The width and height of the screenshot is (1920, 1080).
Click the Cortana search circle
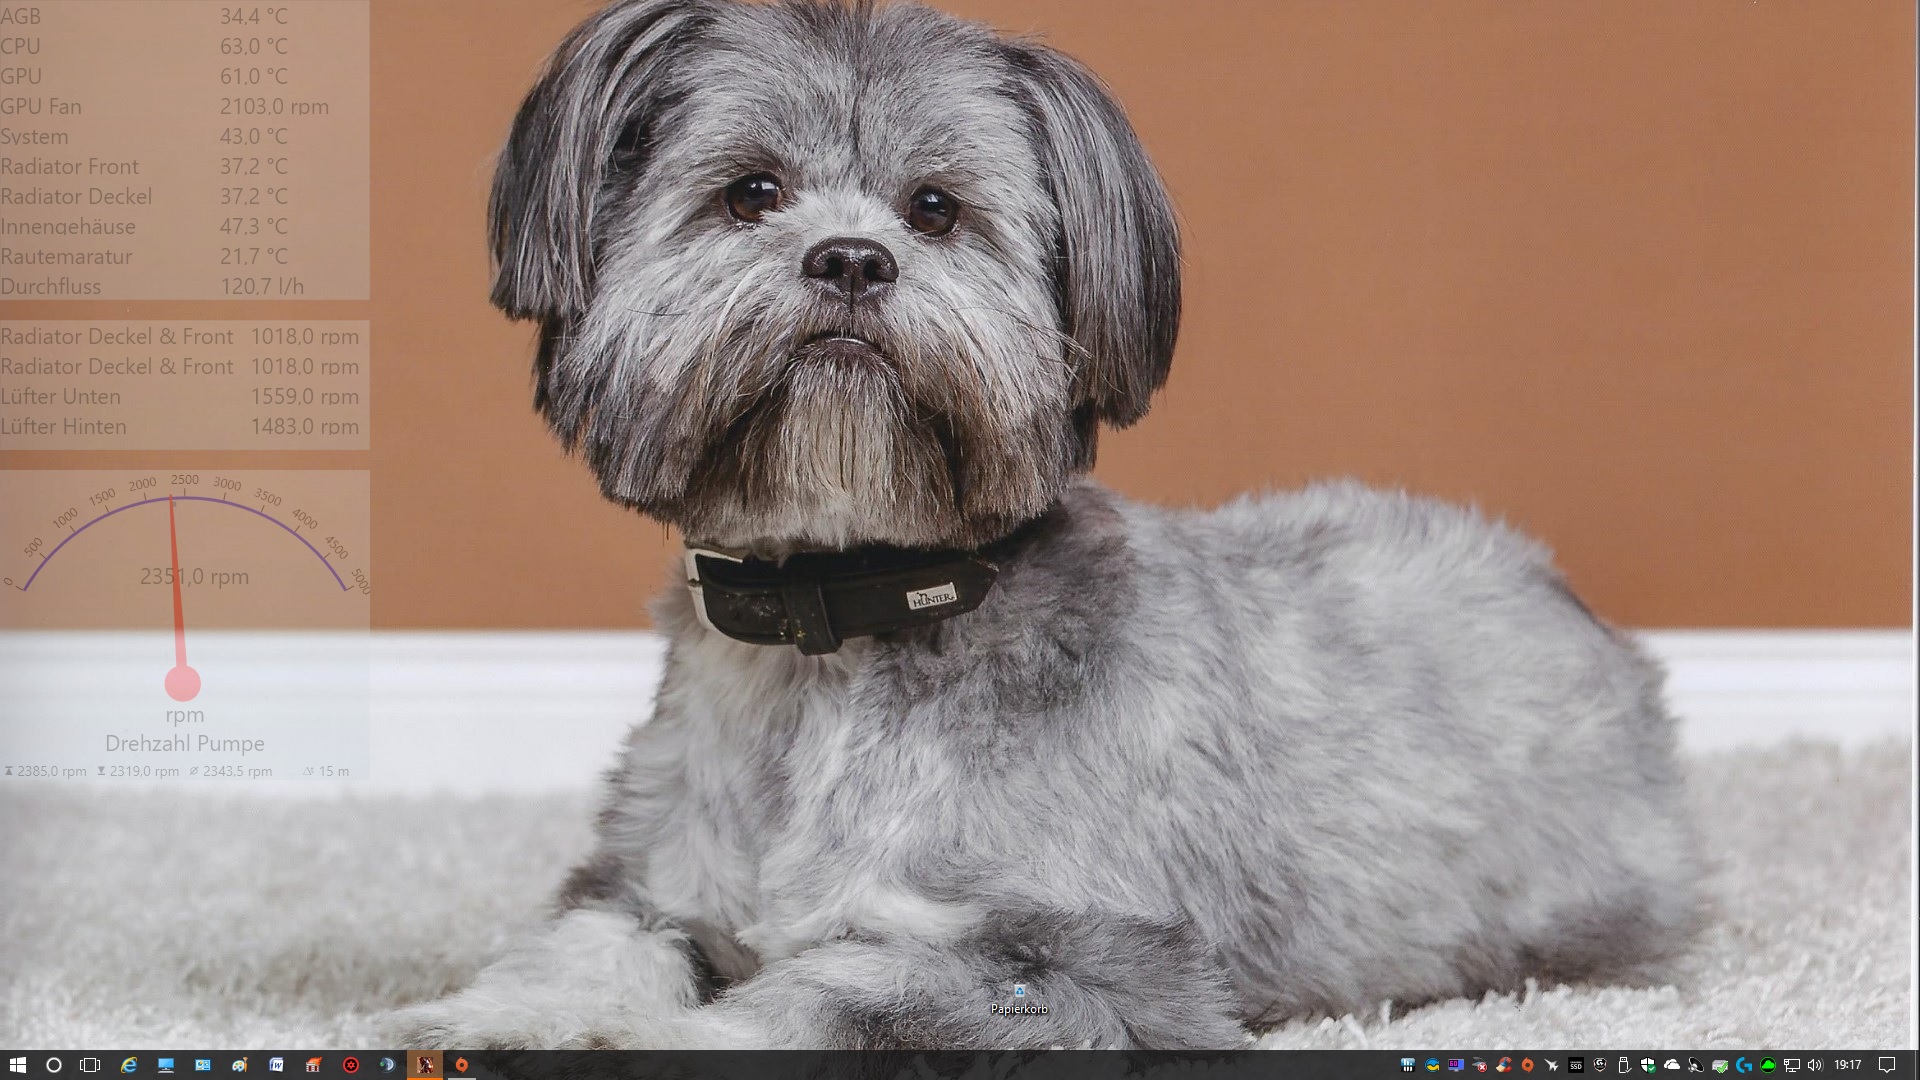pyautogui.click(x=54, y=1065)
